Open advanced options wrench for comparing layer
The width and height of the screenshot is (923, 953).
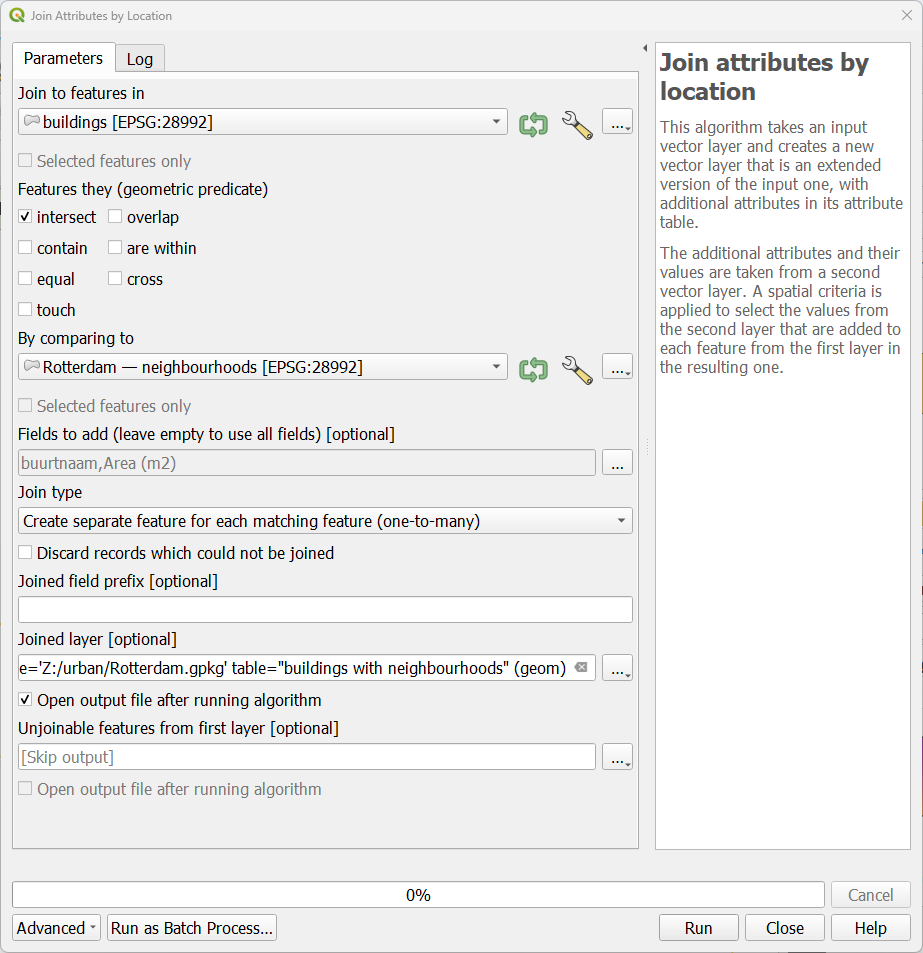(577, 366)
